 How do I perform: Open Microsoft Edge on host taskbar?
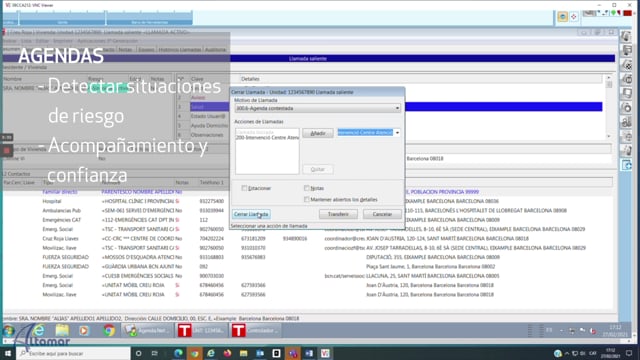[178, 353]
